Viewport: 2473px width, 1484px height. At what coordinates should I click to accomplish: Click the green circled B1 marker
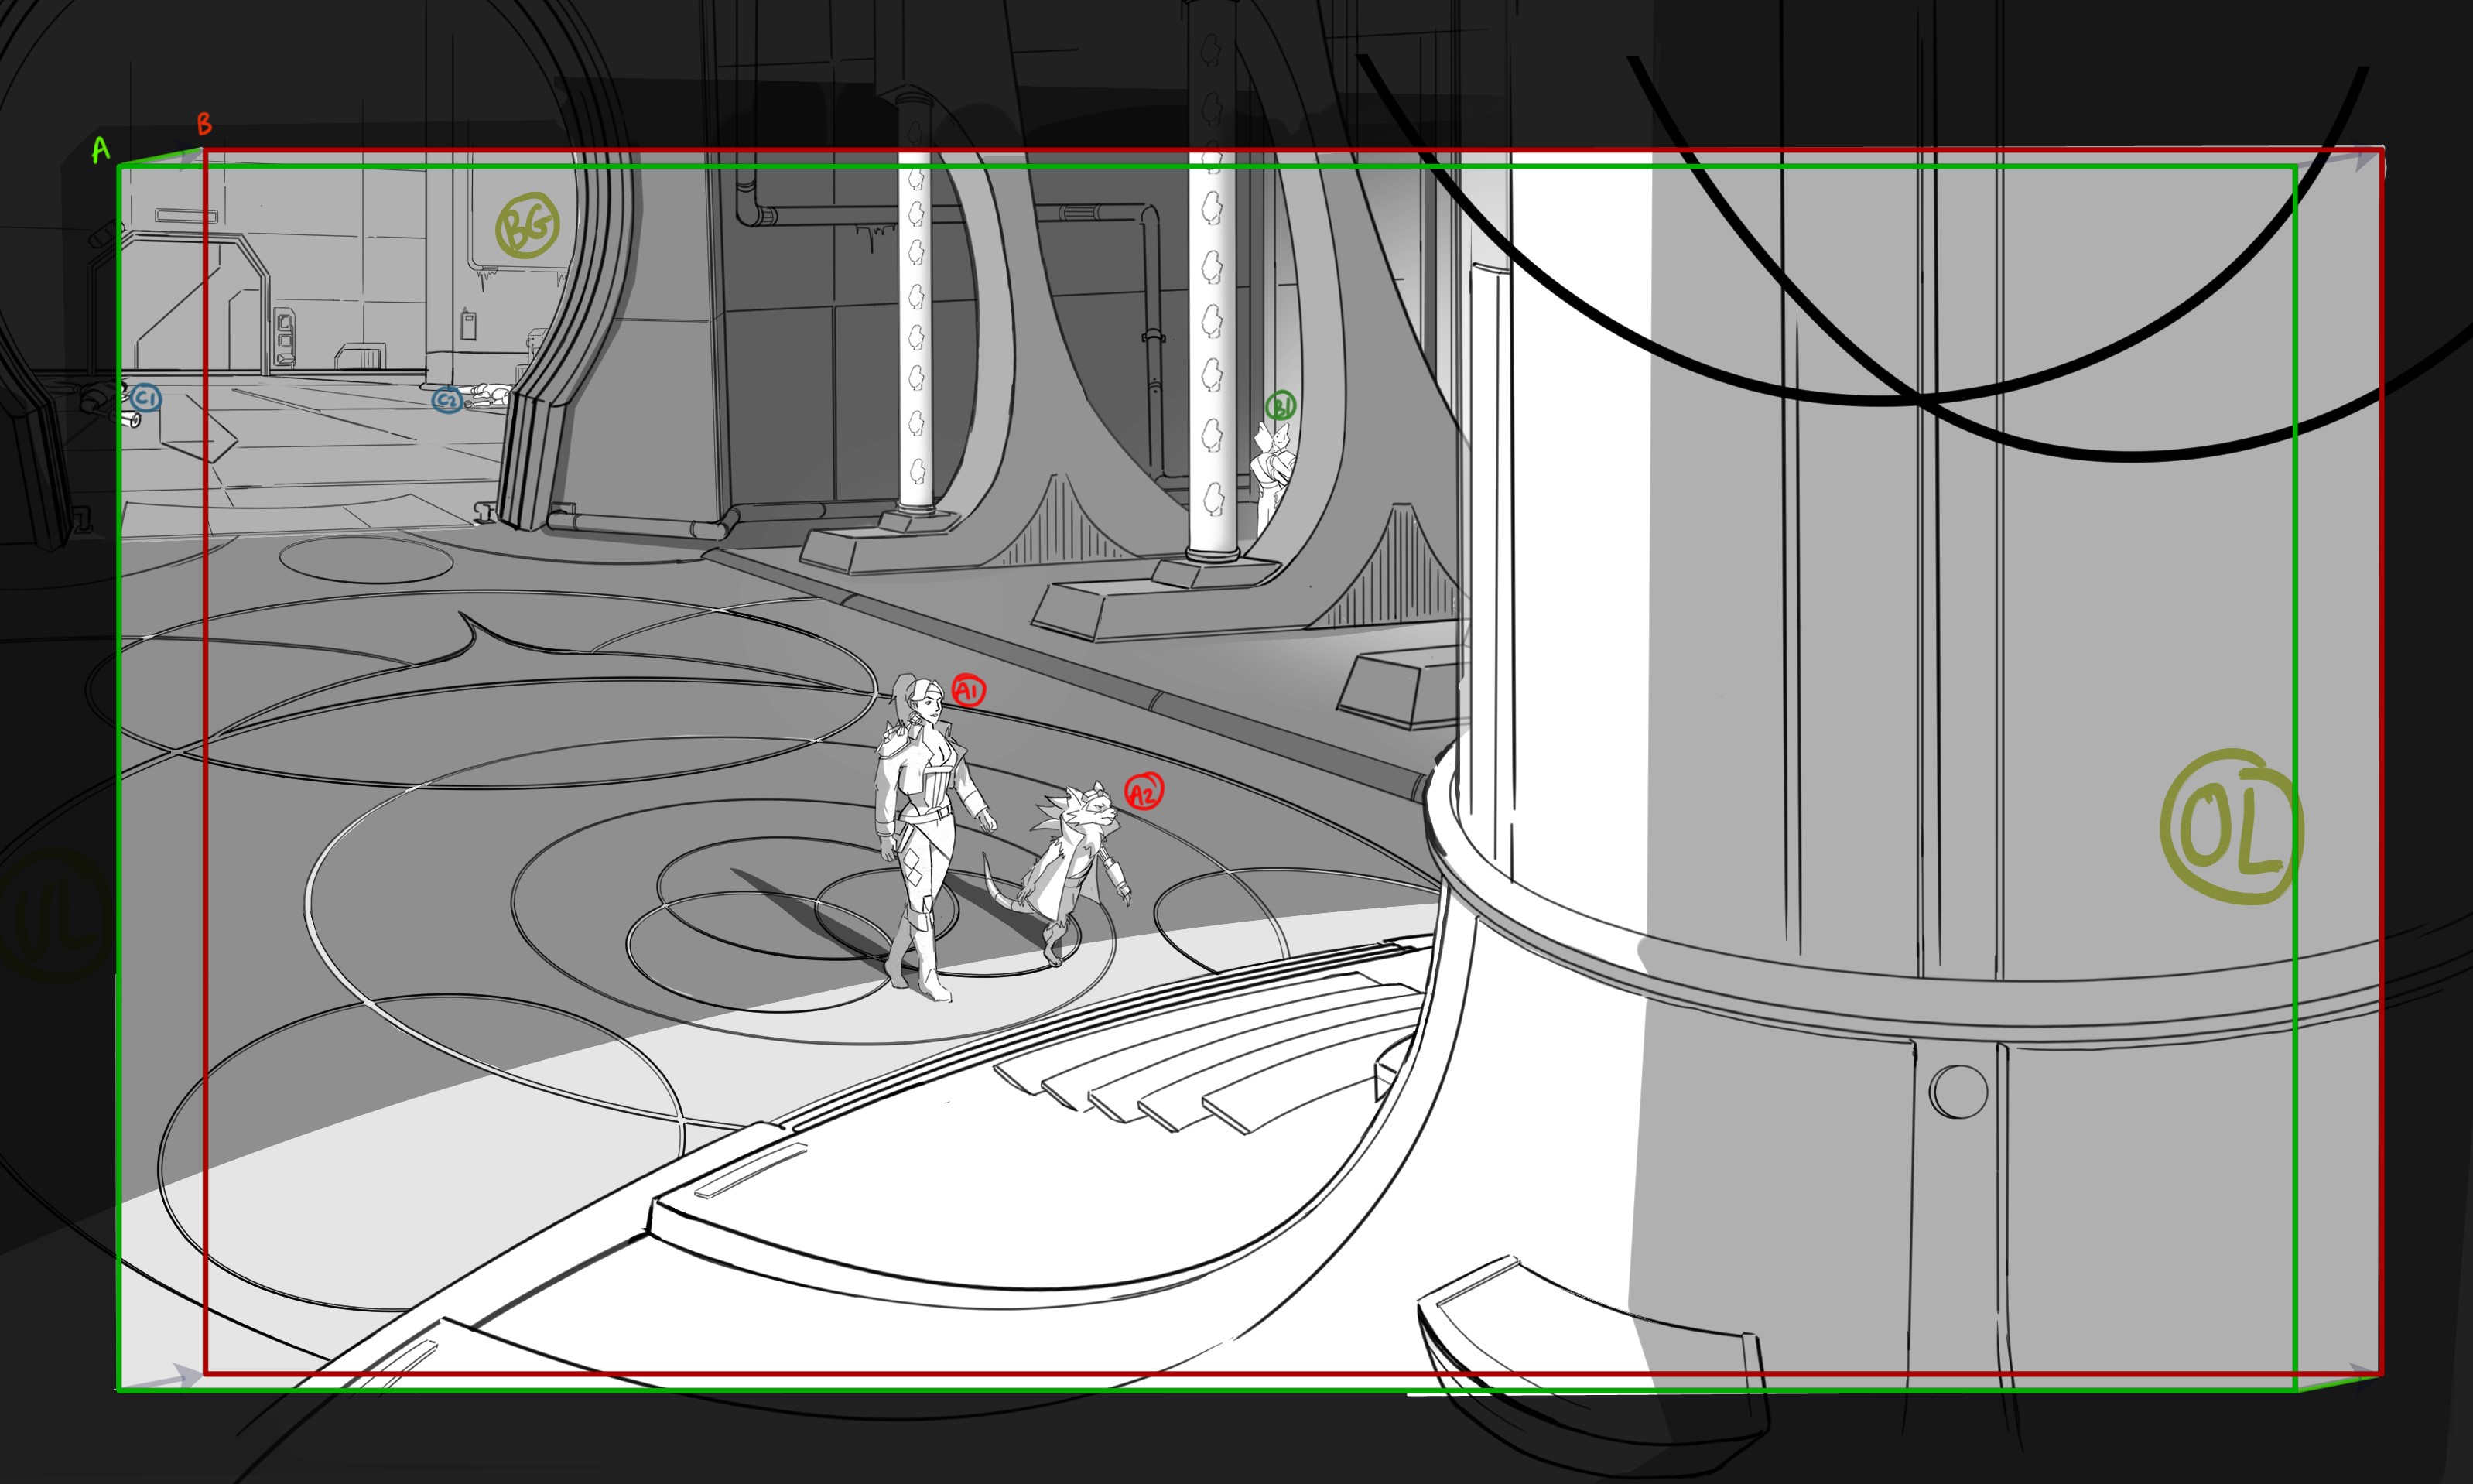pyautogui.click(x=1280, y=406)
